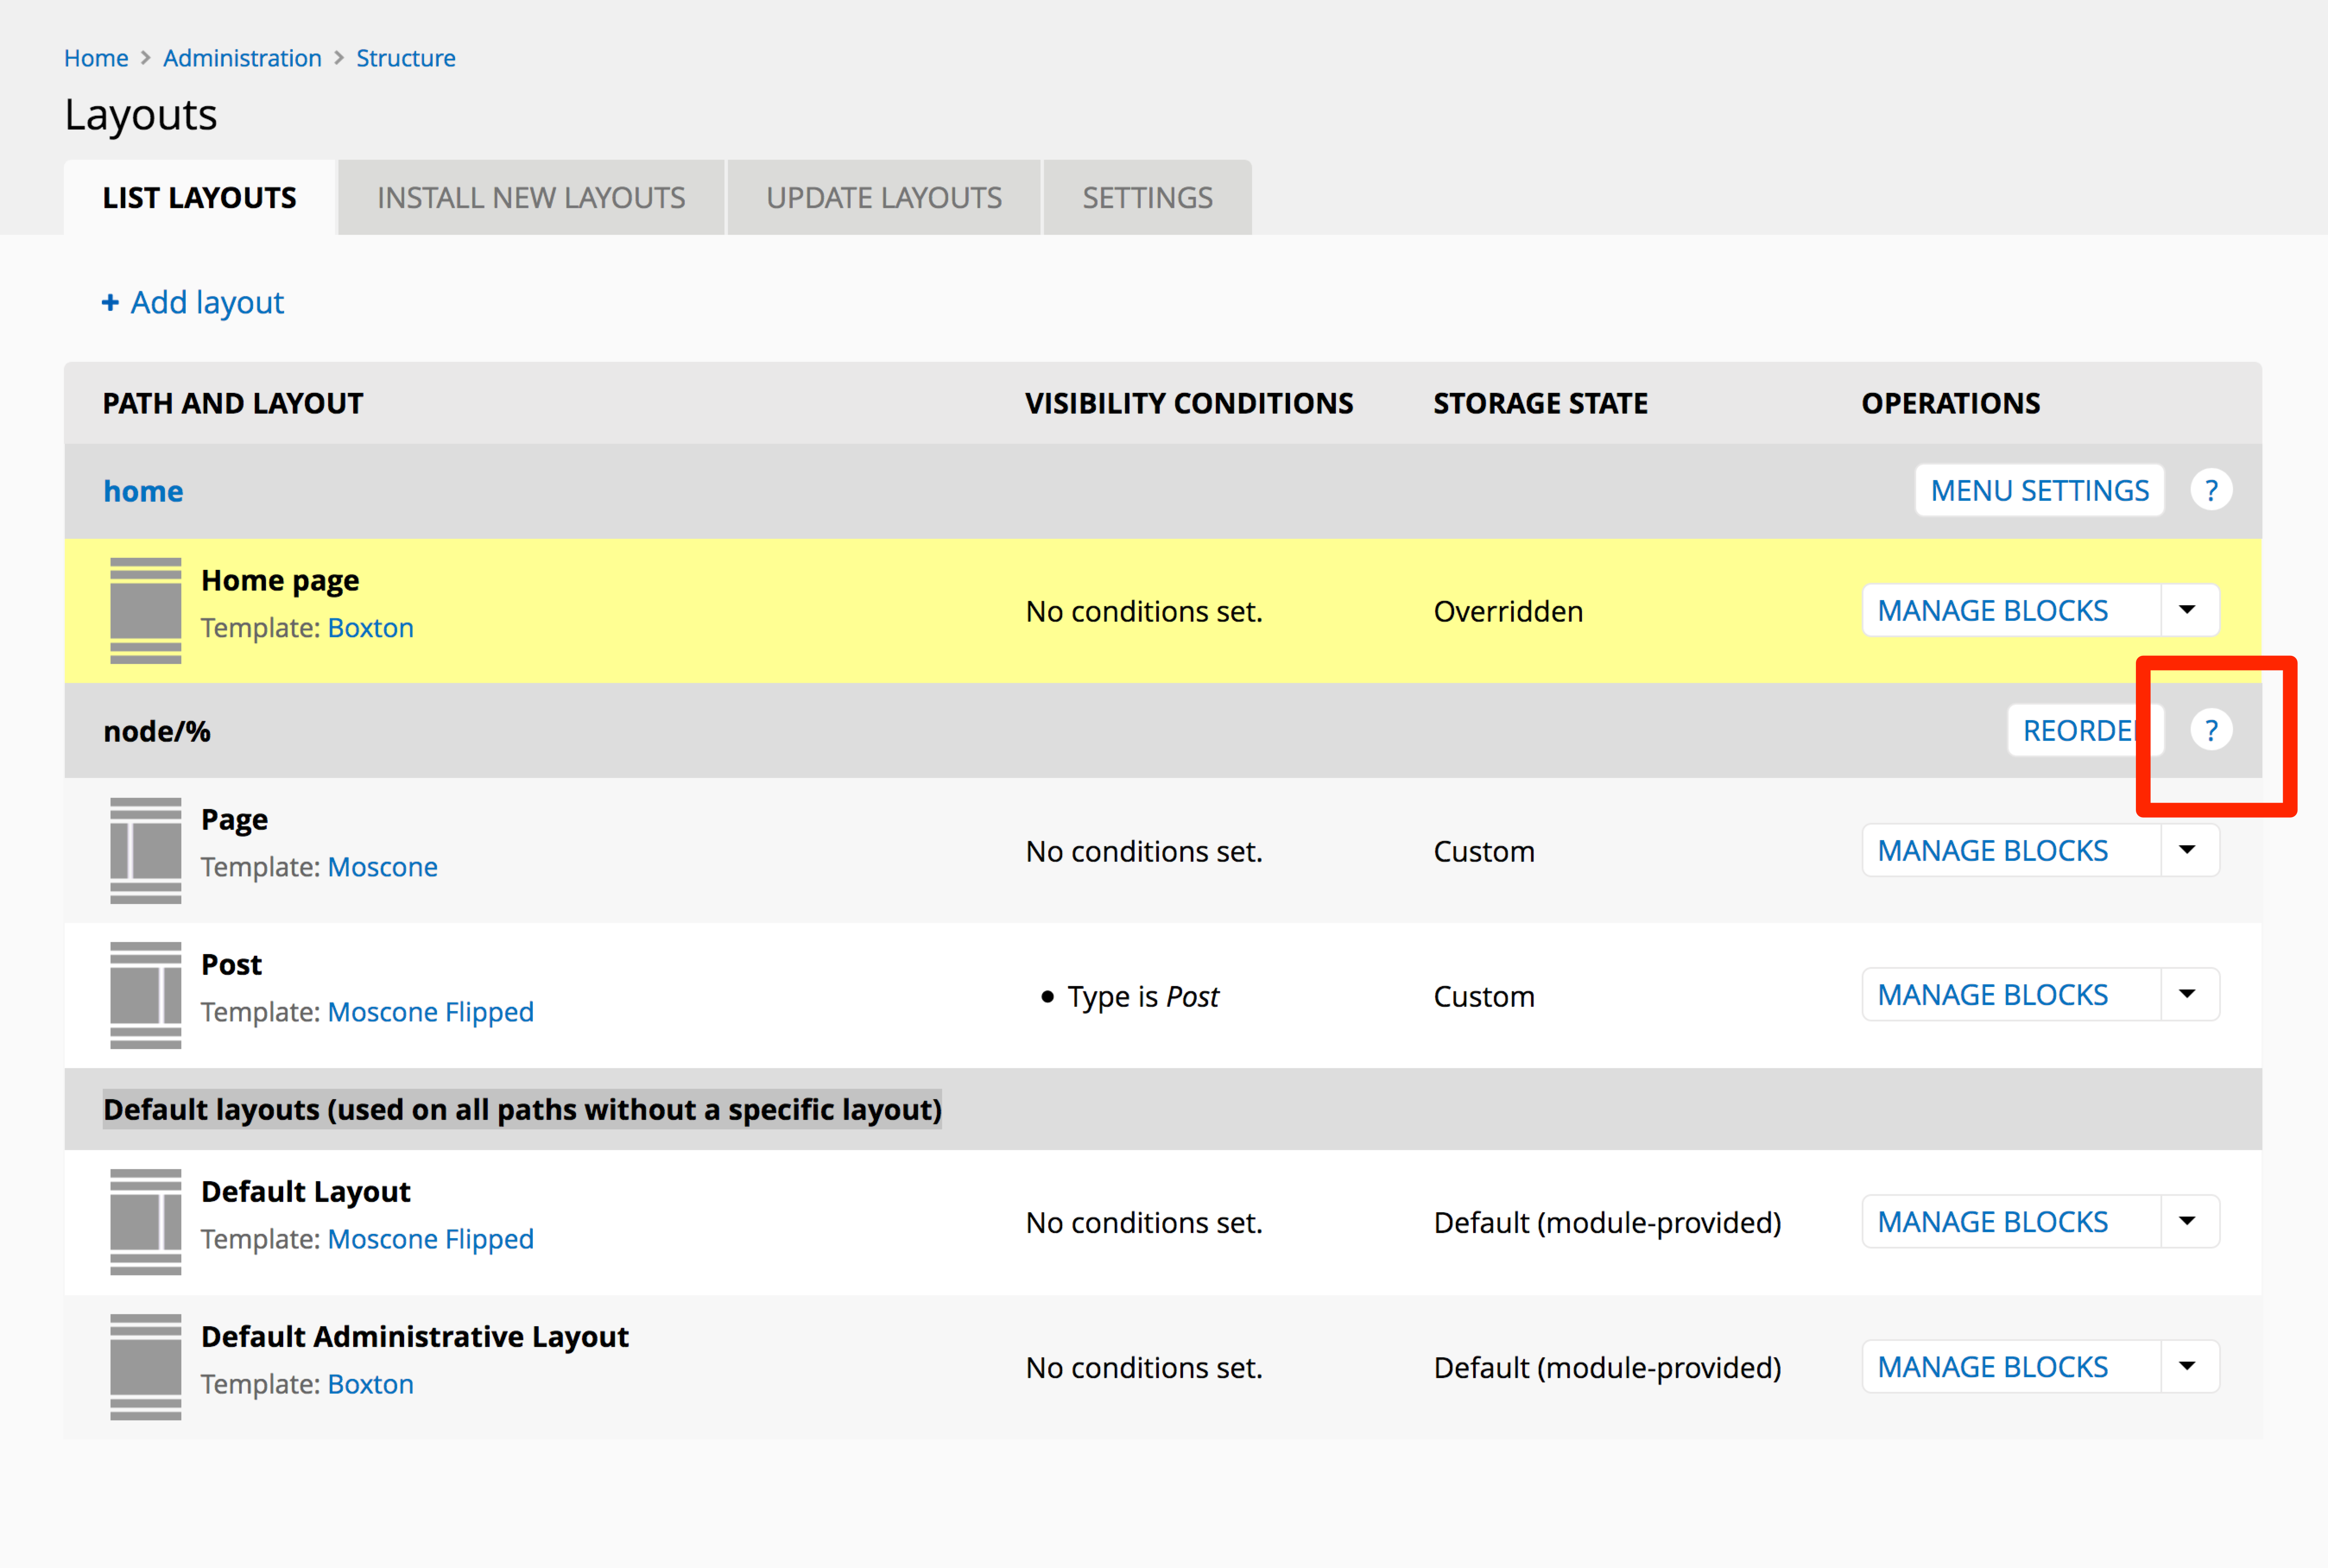Open Menu Settings for home path
Image resolution: width=2328 pixels, height=1568 pixels.
click(x=2040, y=490)
